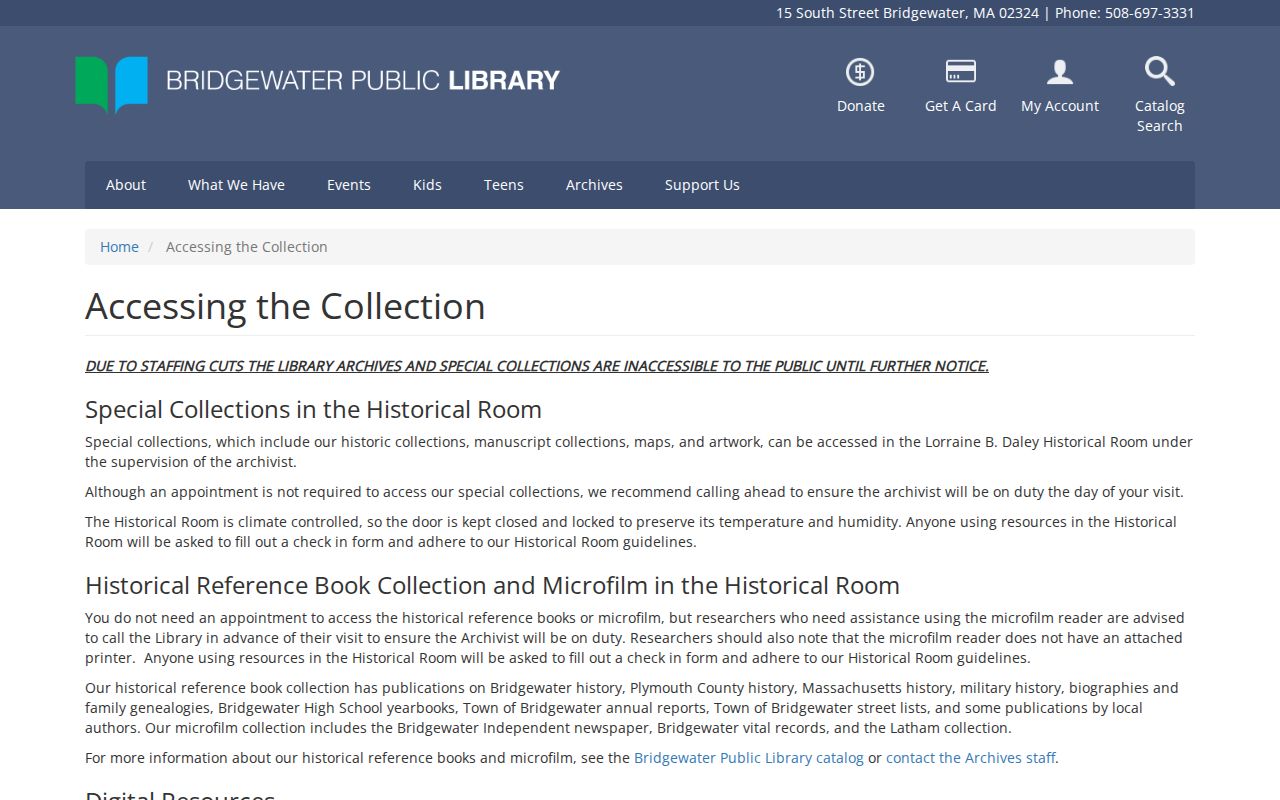This screenshot has height=800, width=1280.
Task: Click Bridgewater Public Library title text
Action: (x=363, y=80)
